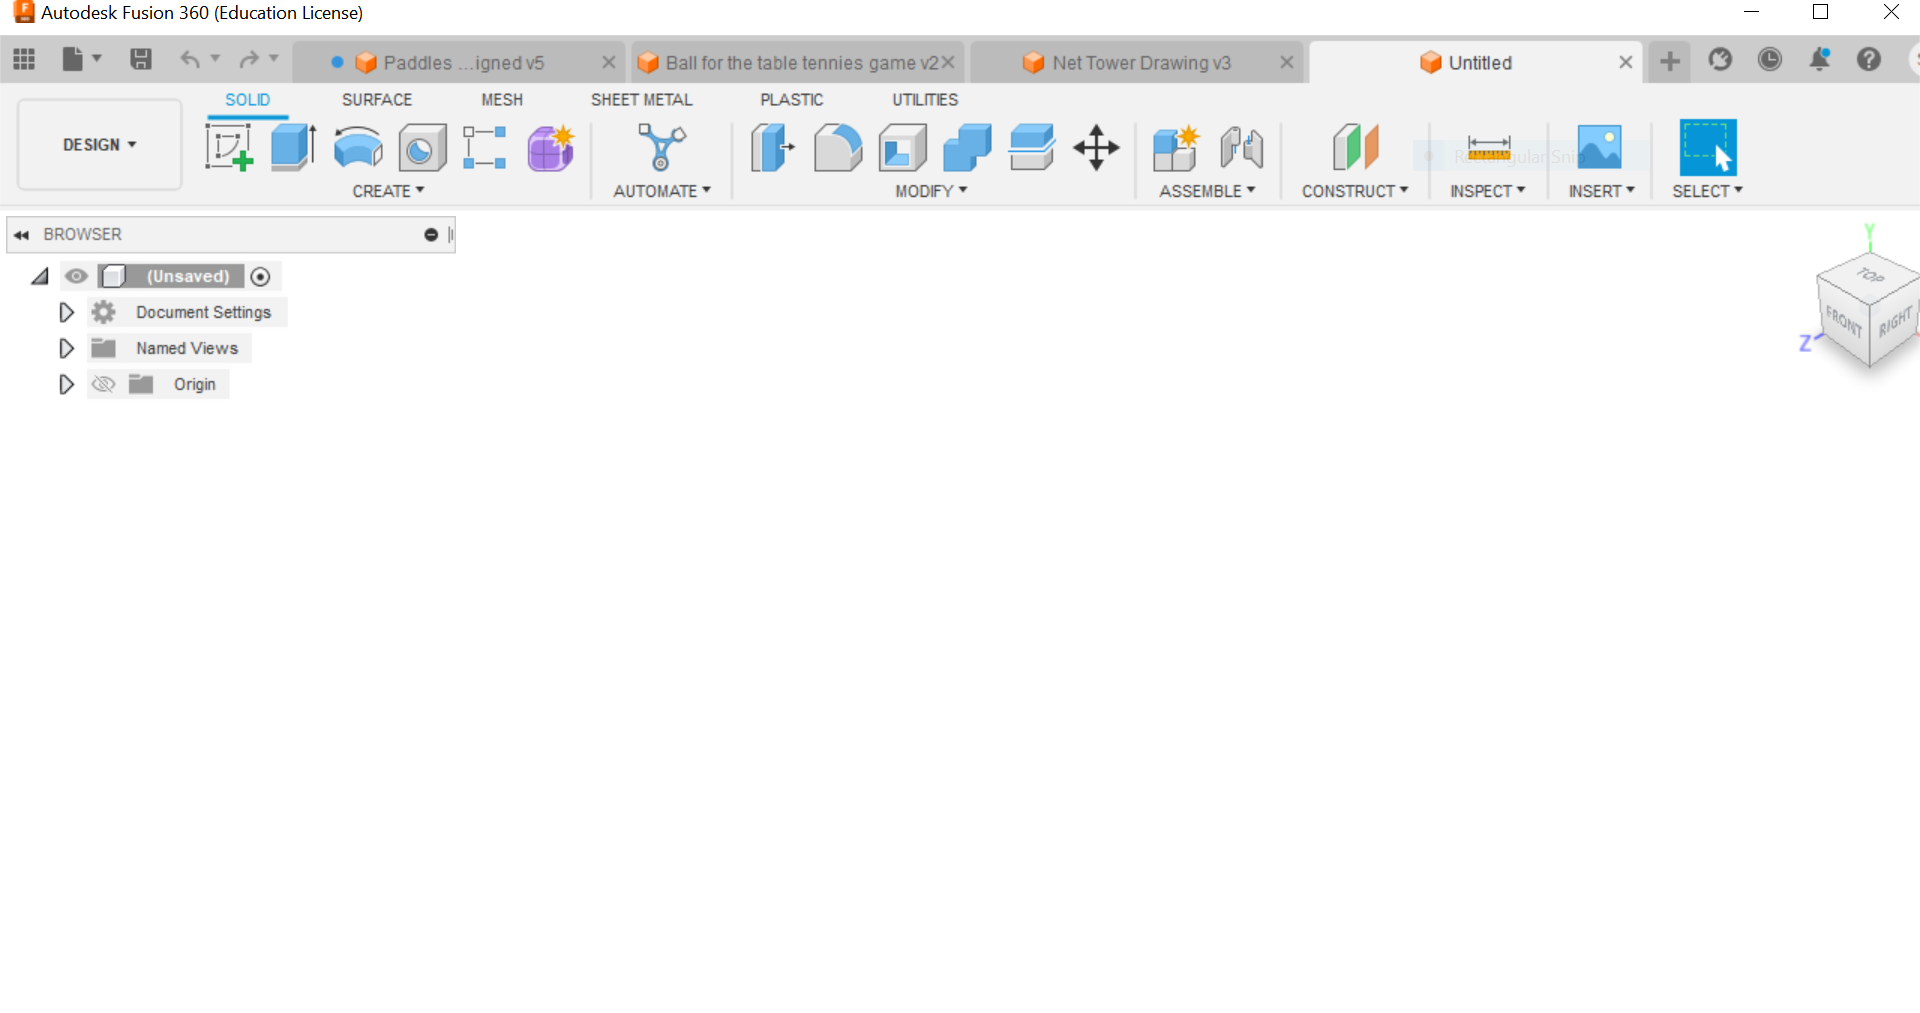1920x1013 pixels.
Task: Expand the Origin node
Action: click(66, 384)
